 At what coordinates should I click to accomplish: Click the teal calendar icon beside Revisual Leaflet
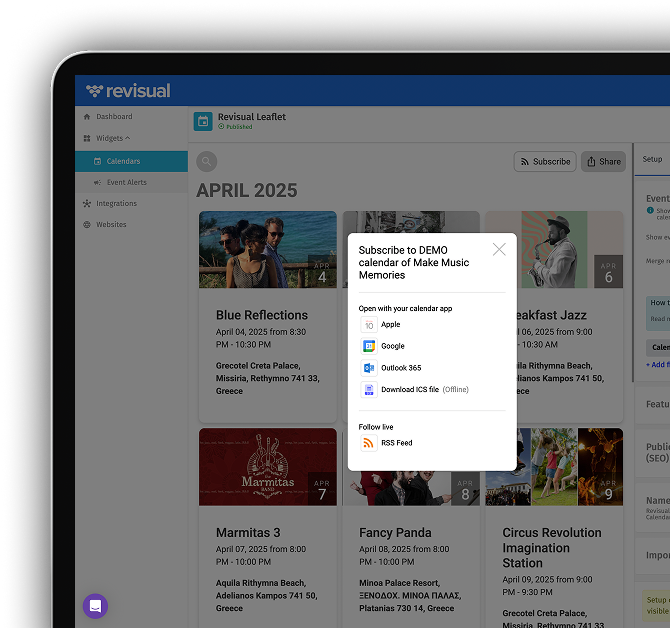pos(203,121)
